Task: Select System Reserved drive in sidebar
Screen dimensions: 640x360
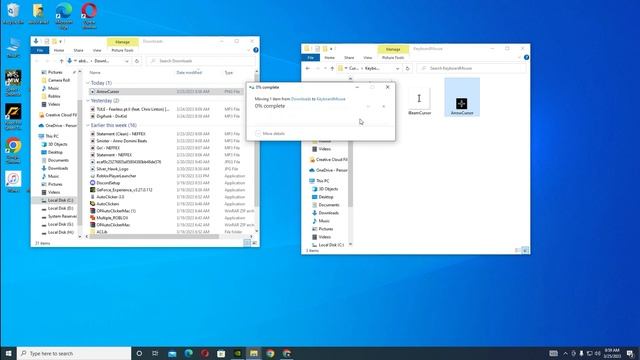Action: (x=62, y=216)
